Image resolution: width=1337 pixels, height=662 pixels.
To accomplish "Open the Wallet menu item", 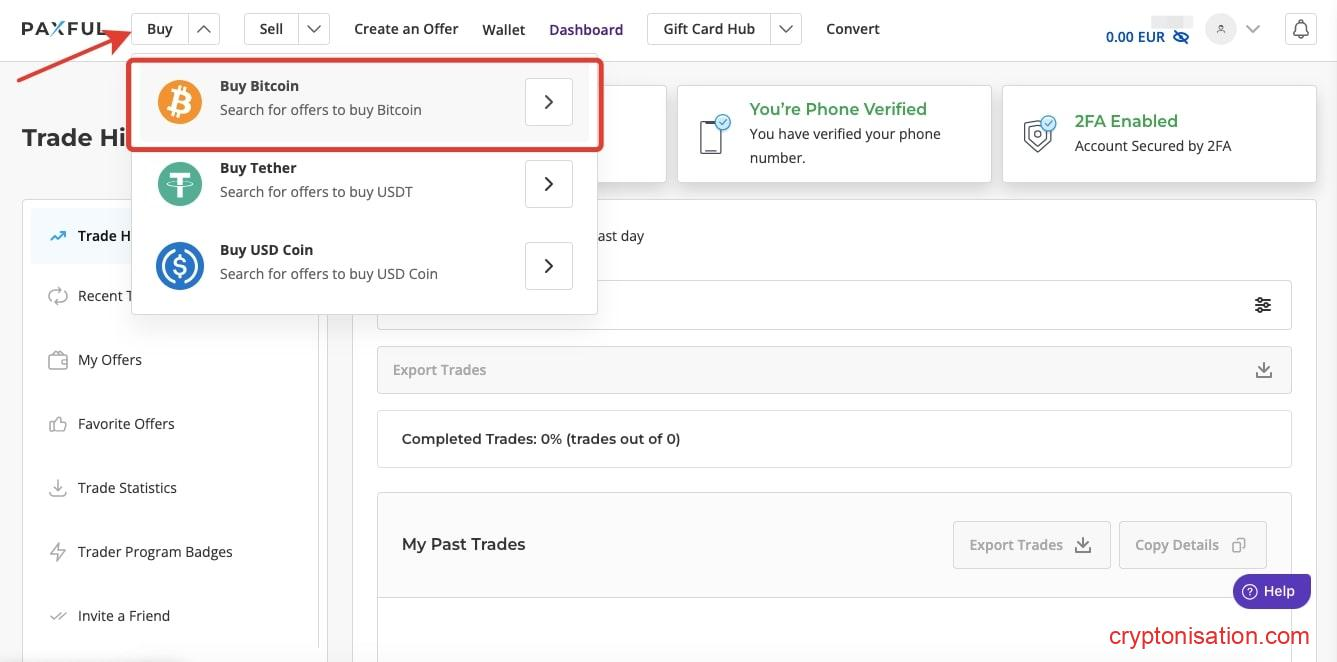I will pyautogui.click(x=503, y=30).
